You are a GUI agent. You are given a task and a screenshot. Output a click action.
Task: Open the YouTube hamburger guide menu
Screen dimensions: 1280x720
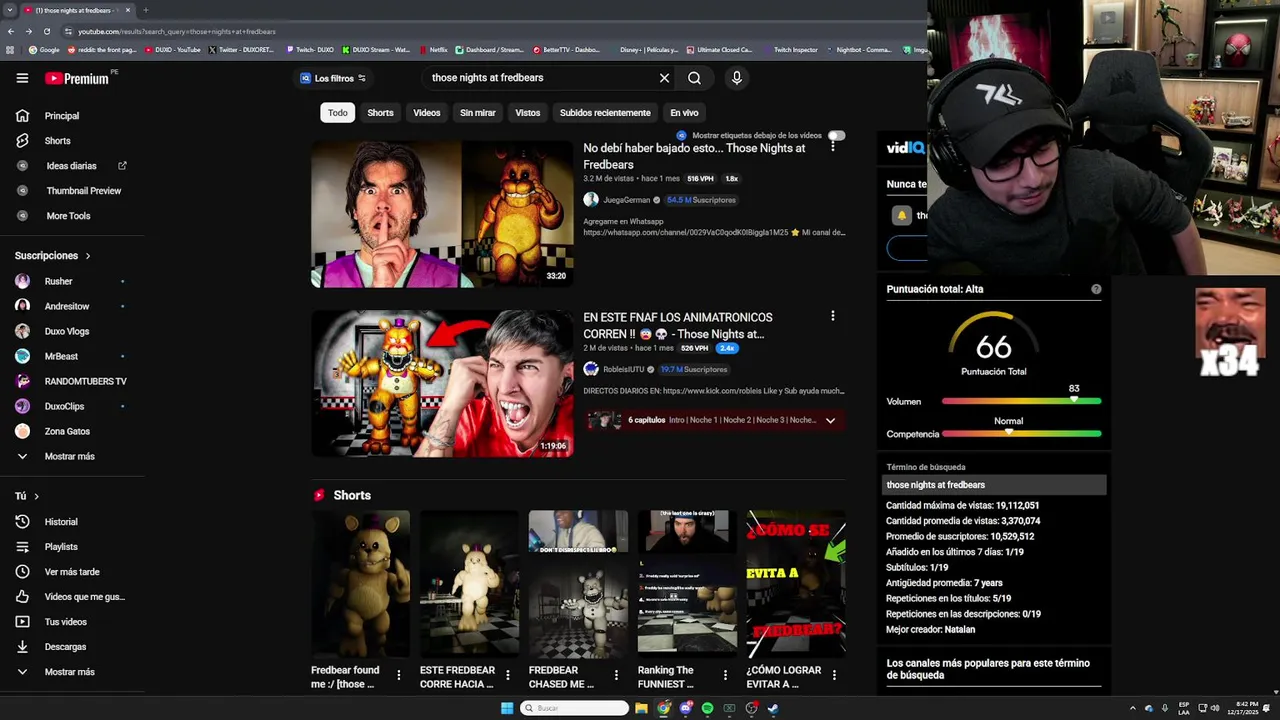click(22, 78)
